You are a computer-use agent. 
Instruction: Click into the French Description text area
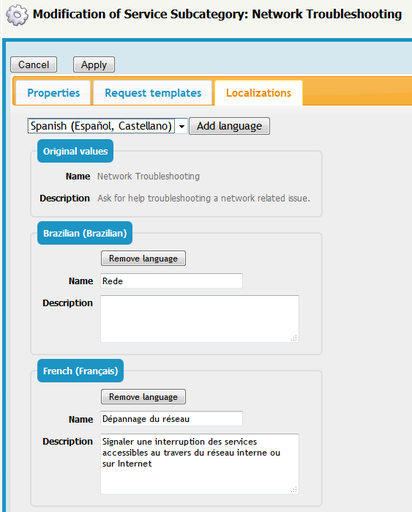click(x=200, y=464)
